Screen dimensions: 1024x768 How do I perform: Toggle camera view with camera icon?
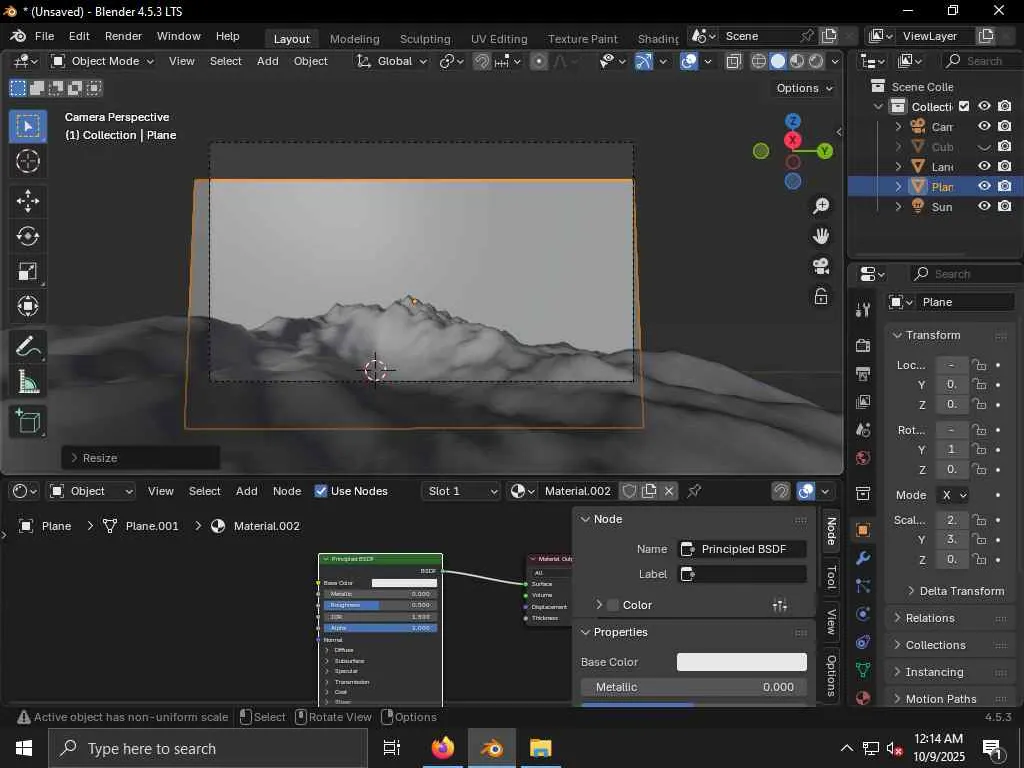[x=821, y=266]
